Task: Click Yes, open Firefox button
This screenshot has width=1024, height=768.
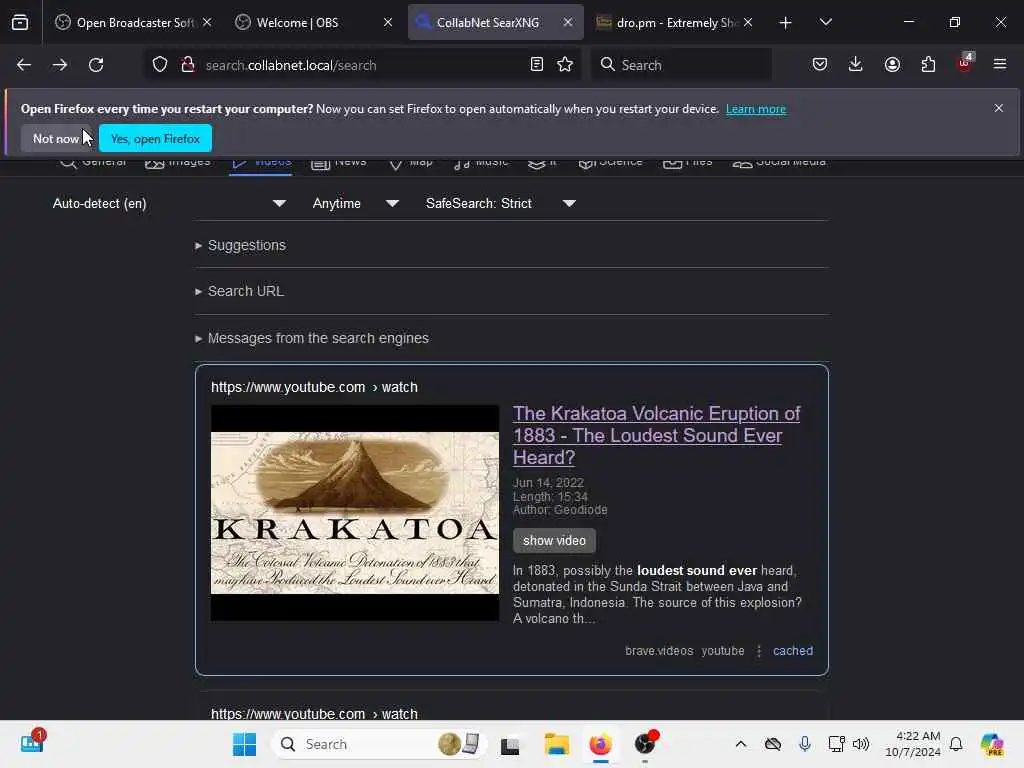Action: (155, 138)
